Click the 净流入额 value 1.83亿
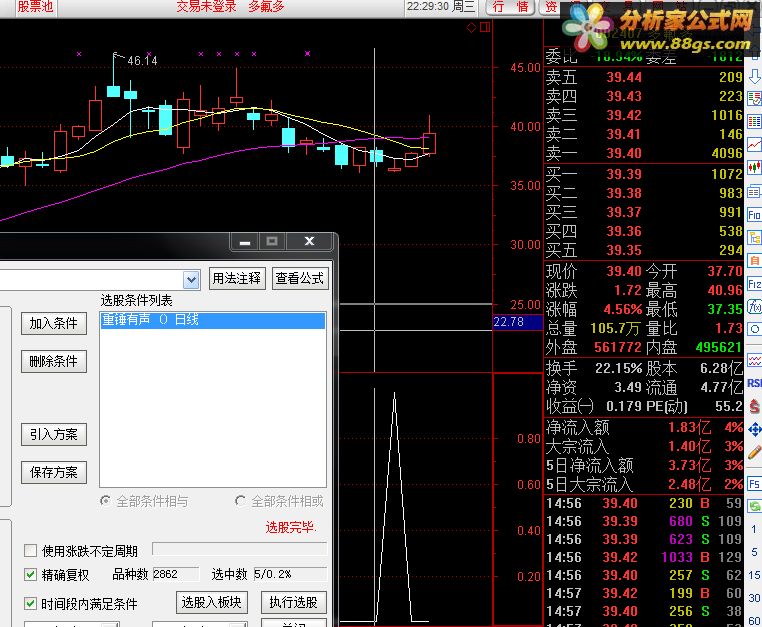This screenshot has width=762, height=627. [690, 428]
